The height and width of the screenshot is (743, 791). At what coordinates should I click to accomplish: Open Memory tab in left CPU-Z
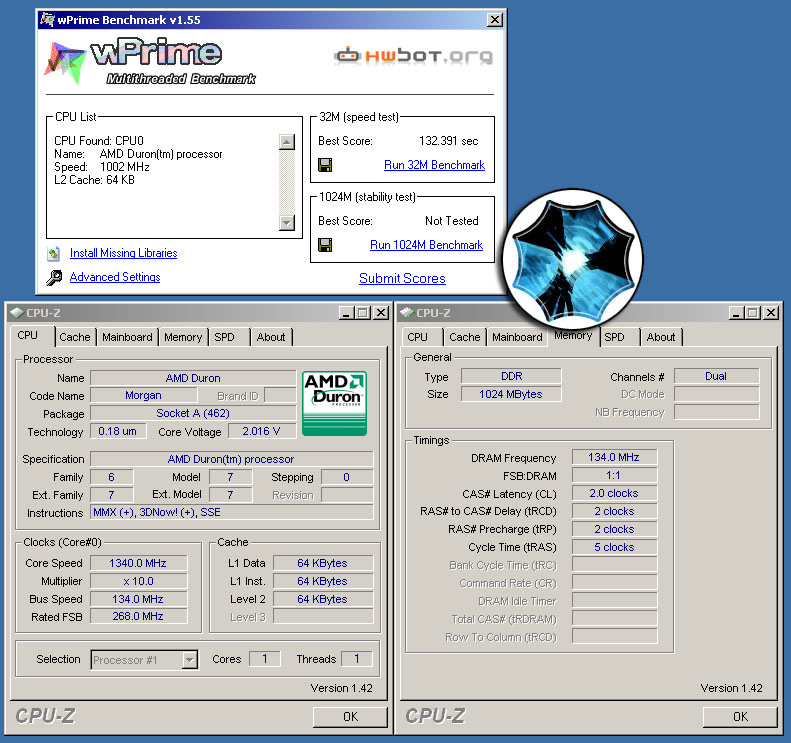pos(183,337)
